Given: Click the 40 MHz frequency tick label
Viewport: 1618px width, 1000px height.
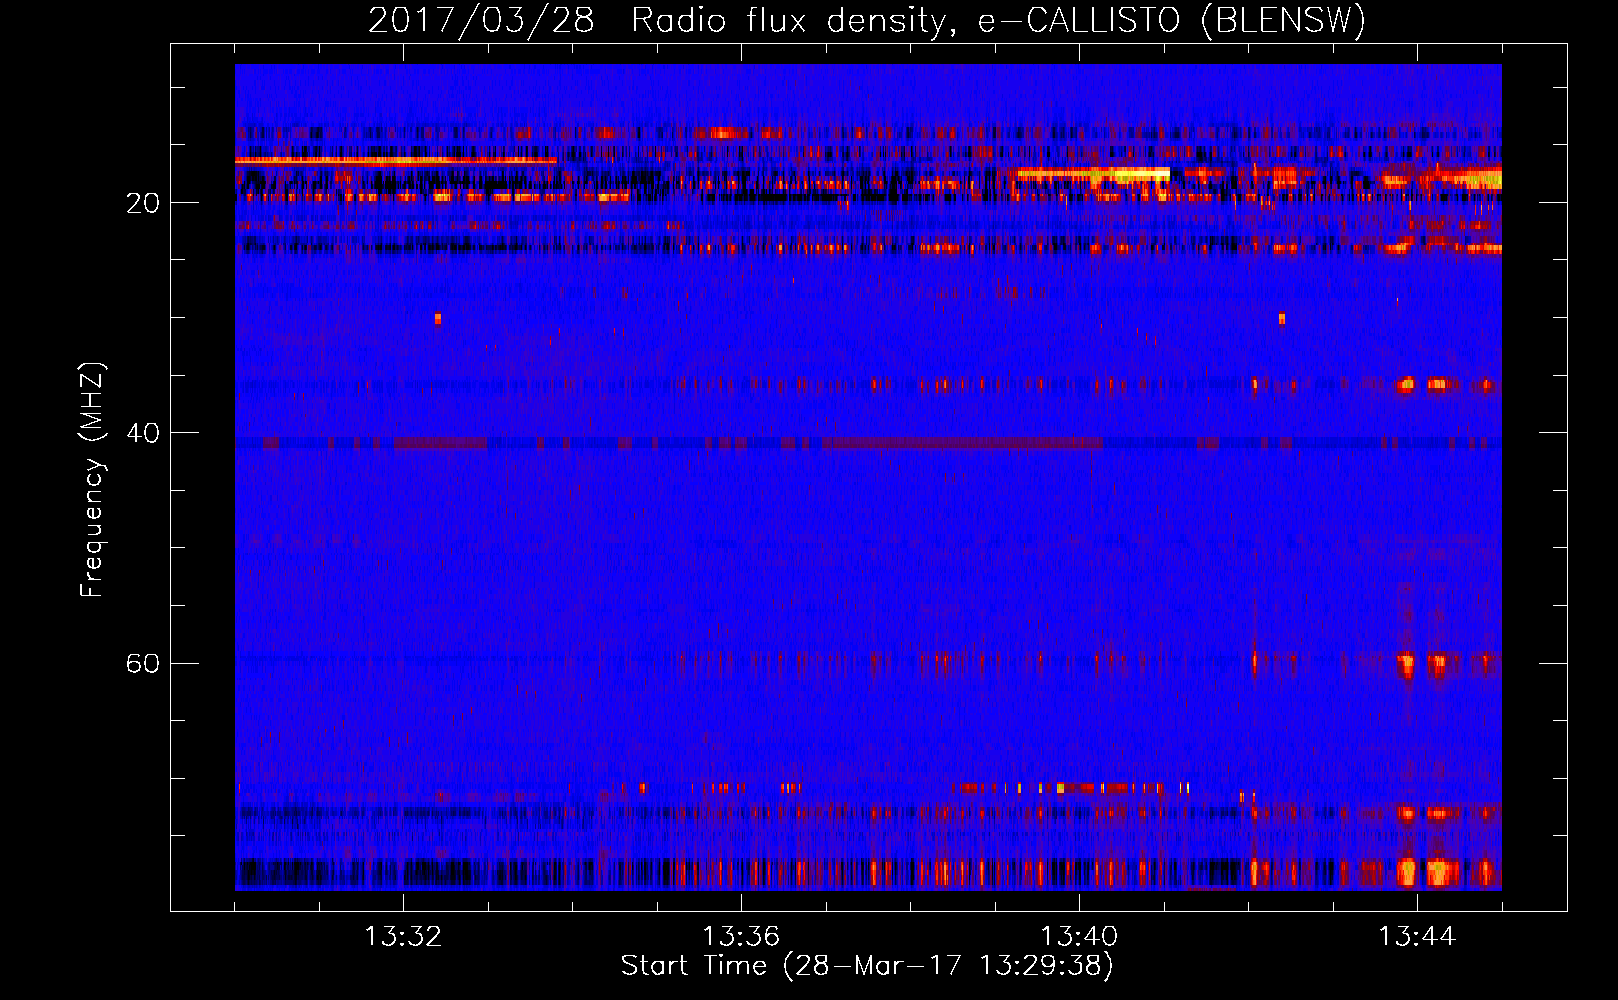Looking at the screenshot, I should coord(142,433).
